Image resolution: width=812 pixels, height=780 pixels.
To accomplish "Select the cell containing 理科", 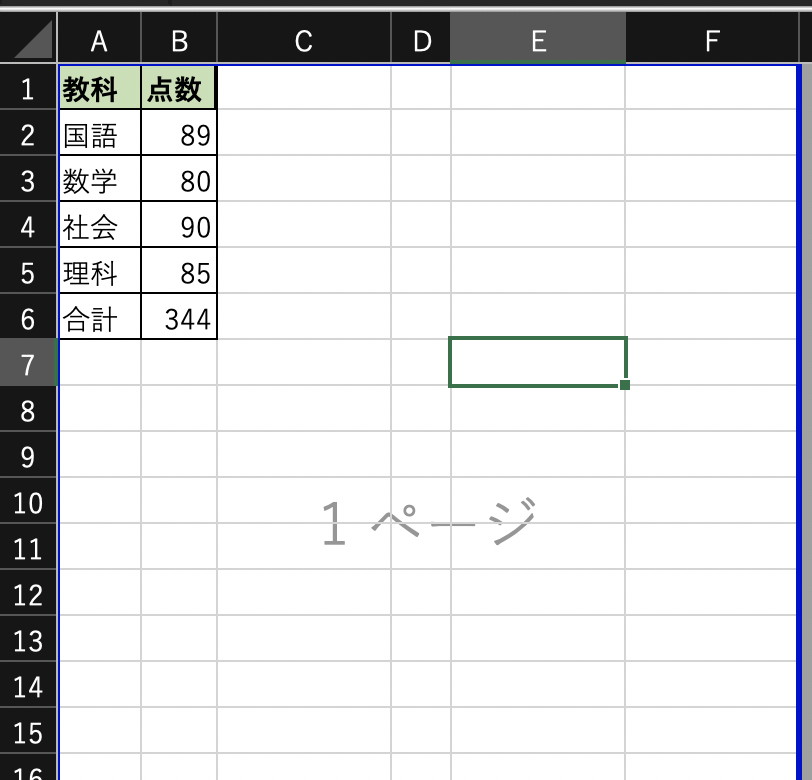I will click(x=99, y=271).
